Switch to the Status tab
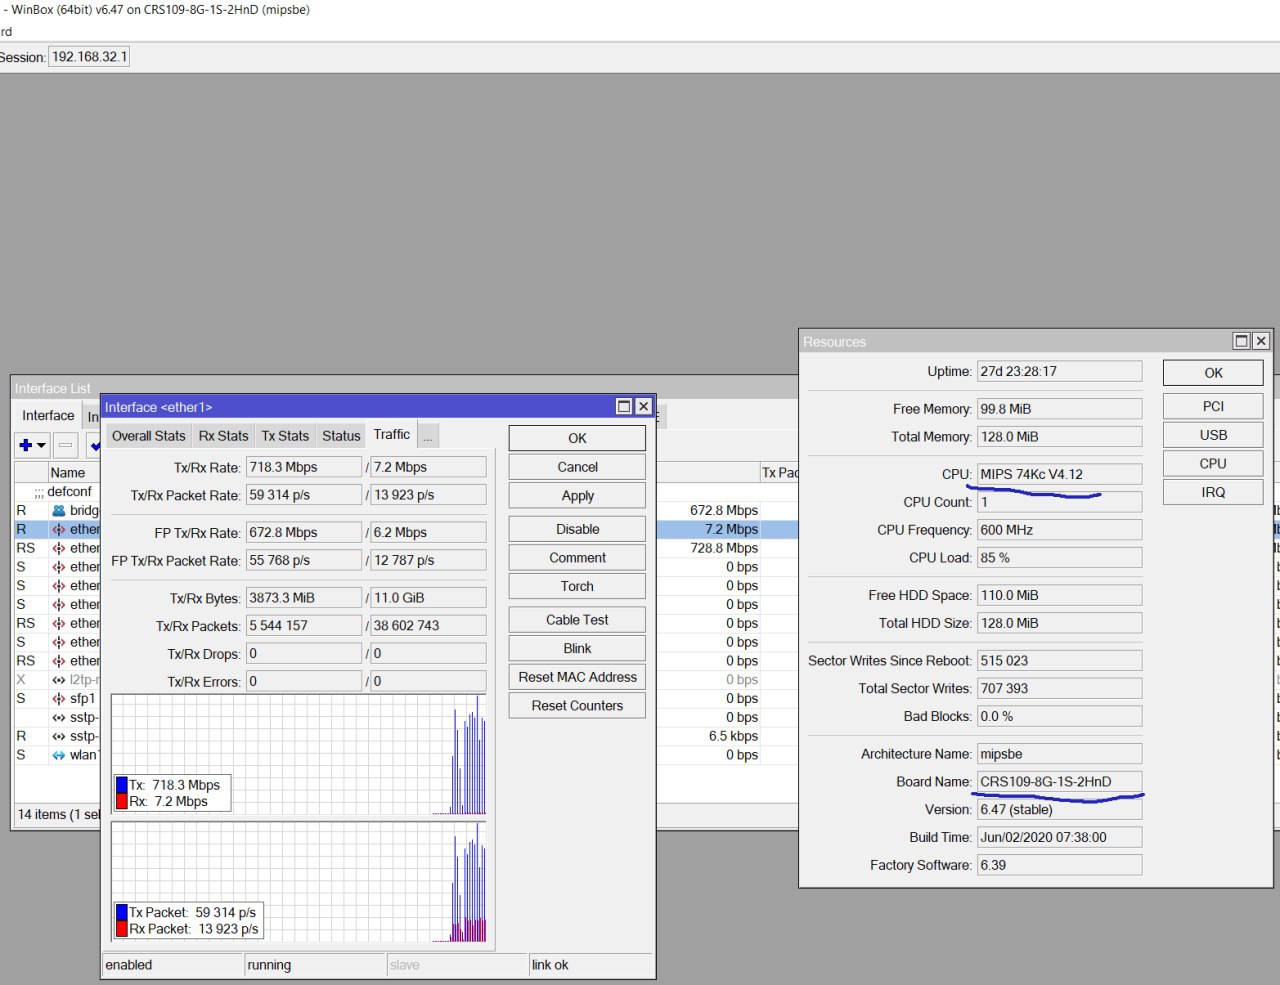 [341, 436]
